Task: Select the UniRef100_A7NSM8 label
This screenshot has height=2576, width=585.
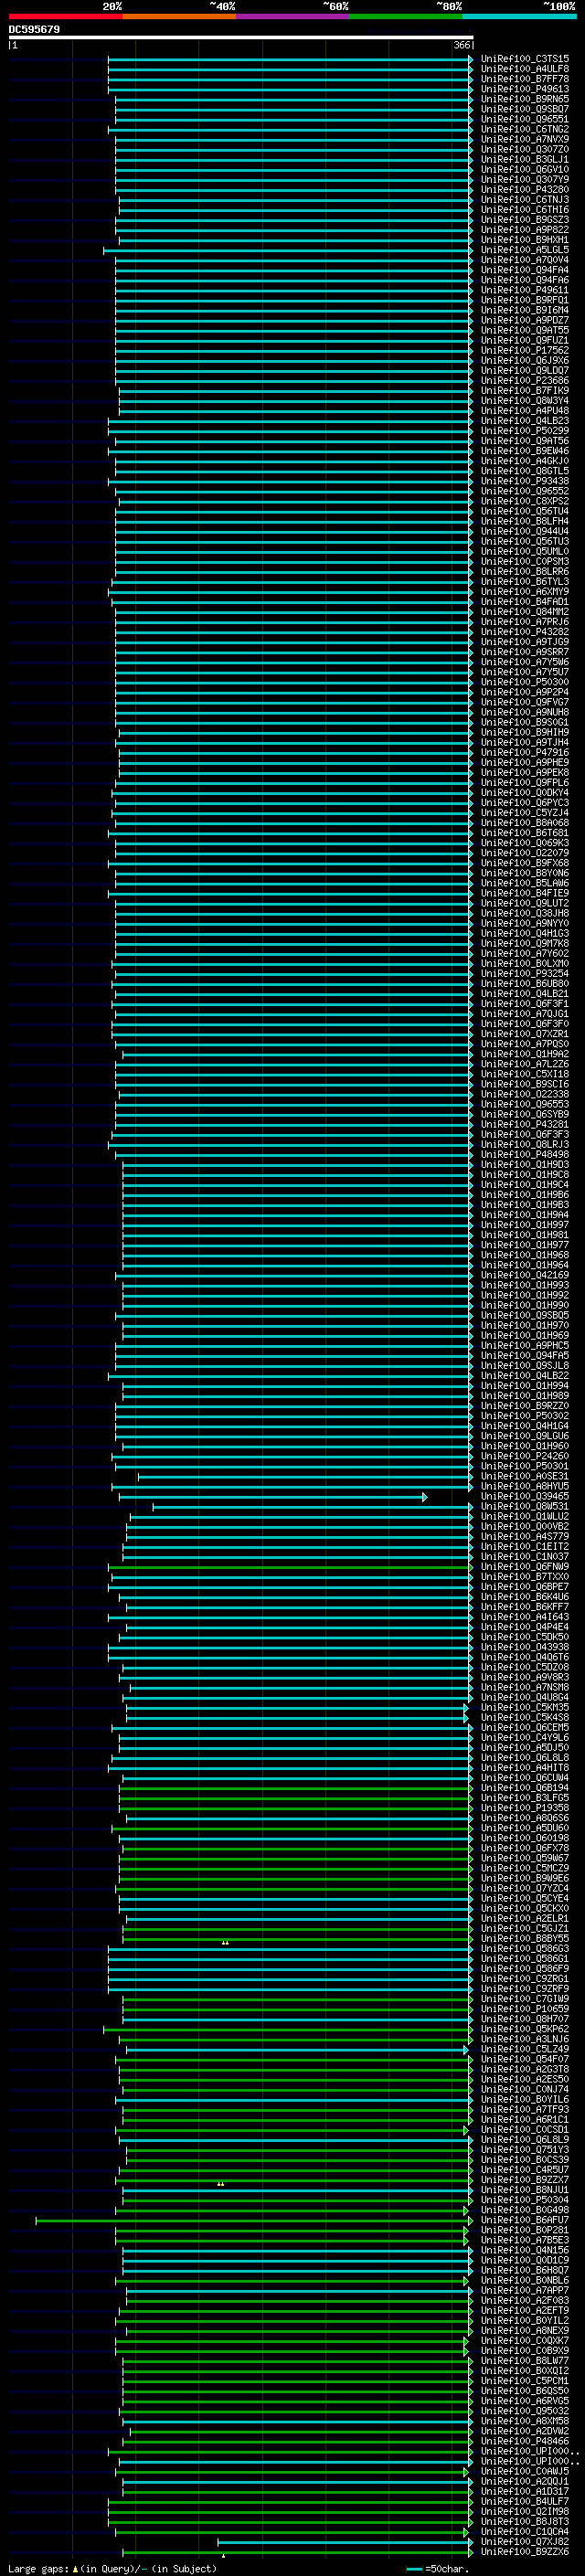Action: click(x=525, y=1688)
